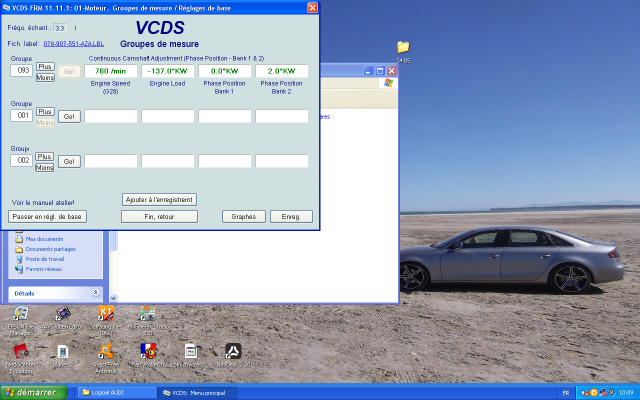Viewport: 640px width, 400px height.
Task: Open the MediaCenter Evolution desktop icon
Action: point(20,354)
